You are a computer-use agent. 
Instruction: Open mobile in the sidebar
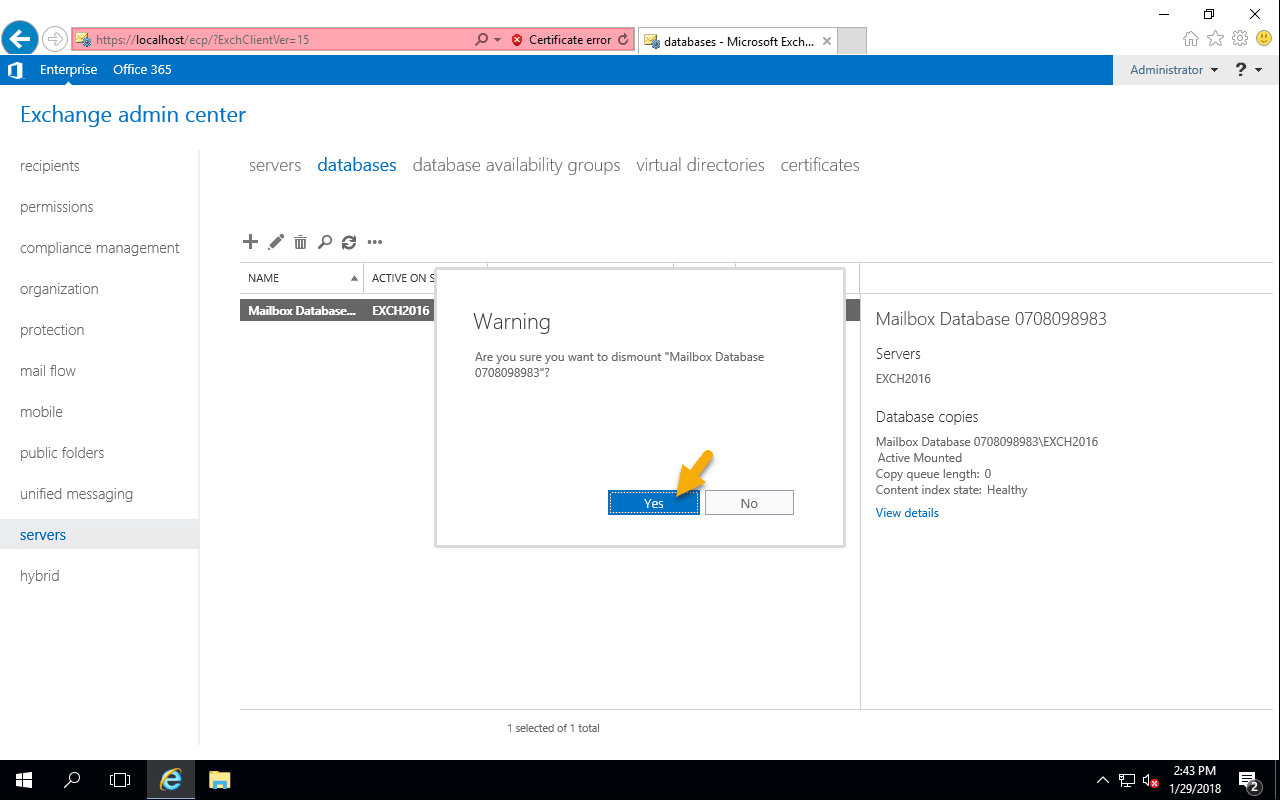[x=41, y=412]
